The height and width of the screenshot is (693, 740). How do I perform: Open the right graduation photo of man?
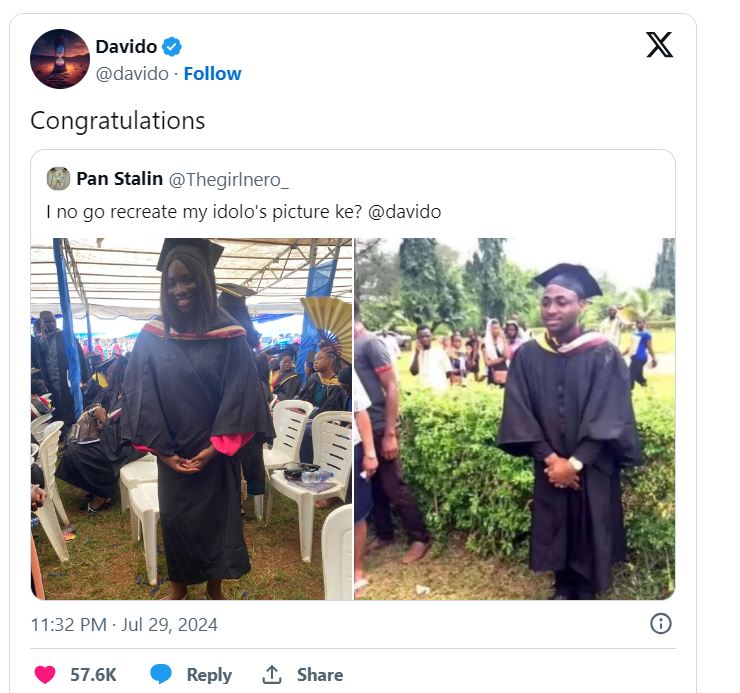pyautogui.click(x=515, y=418)
